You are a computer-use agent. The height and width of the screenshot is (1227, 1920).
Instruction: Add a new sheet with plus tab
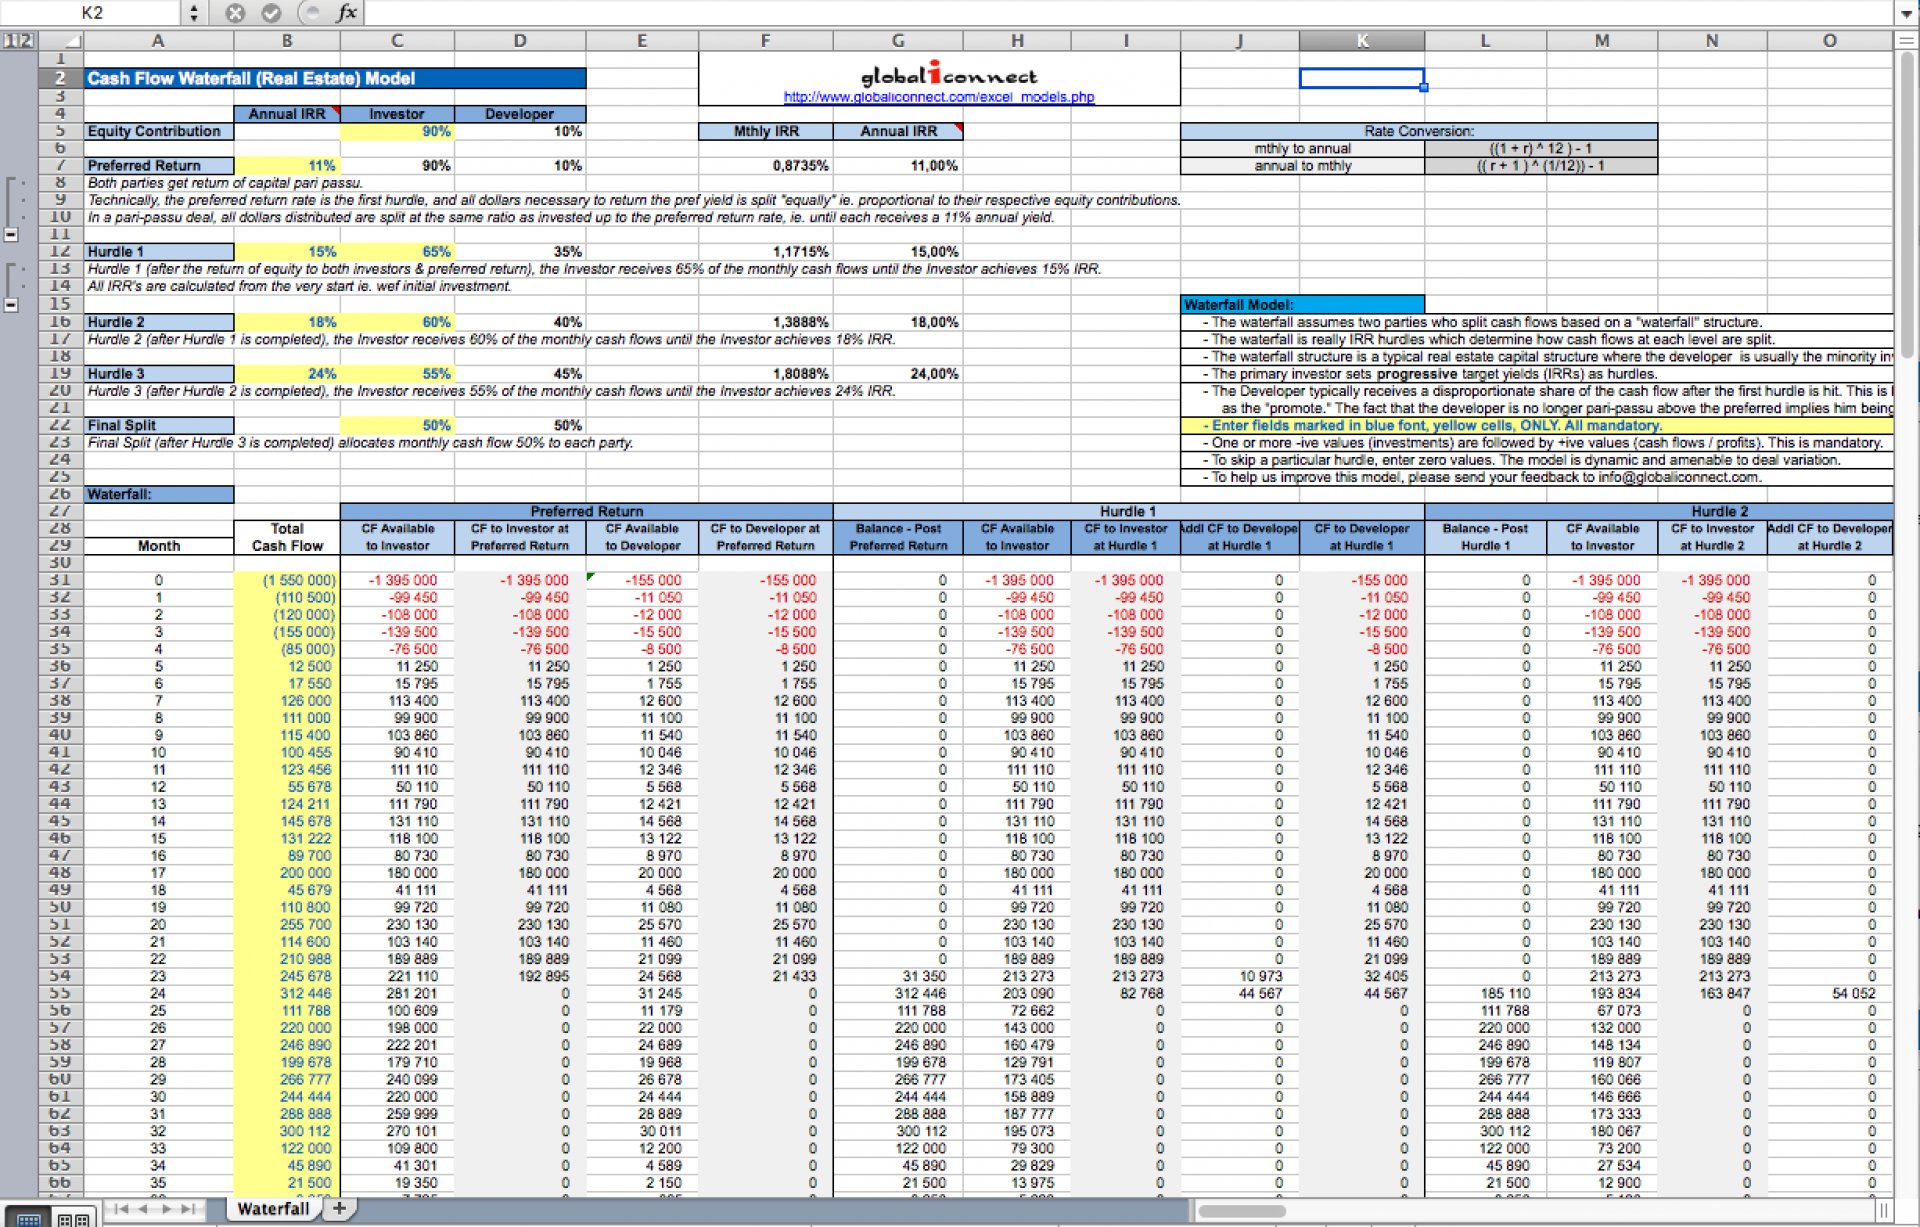(340, 1209)
